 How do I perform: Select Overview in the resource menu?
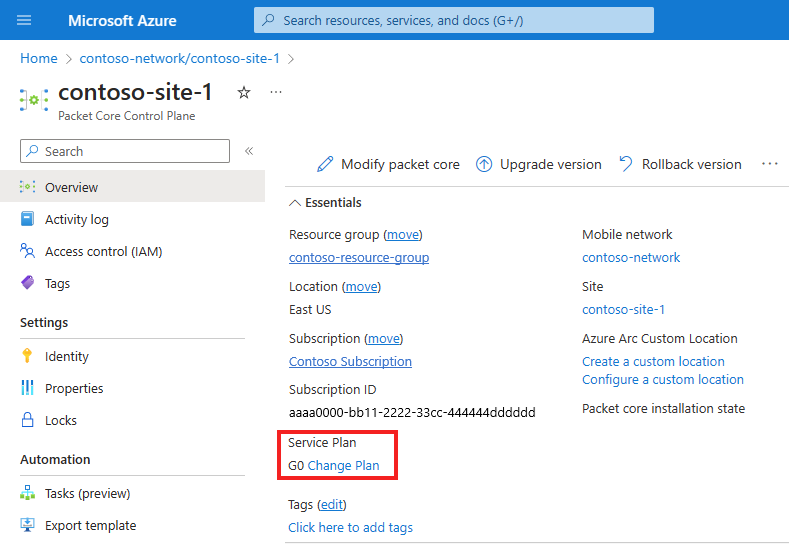tap(132, 187)
